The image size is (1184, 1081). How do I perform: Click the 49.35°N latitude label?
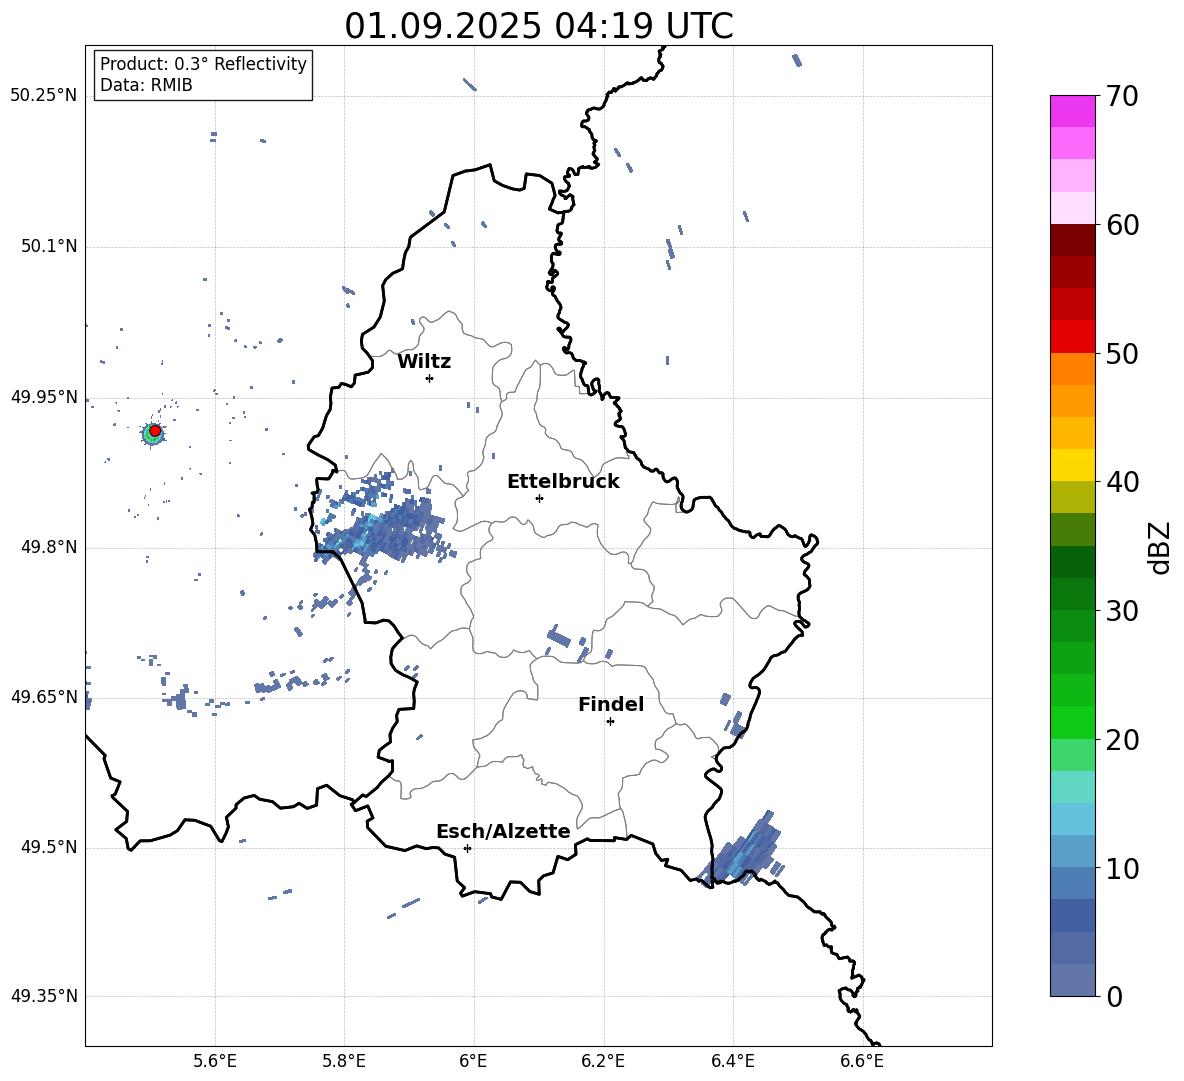click(x=44, y=996)
